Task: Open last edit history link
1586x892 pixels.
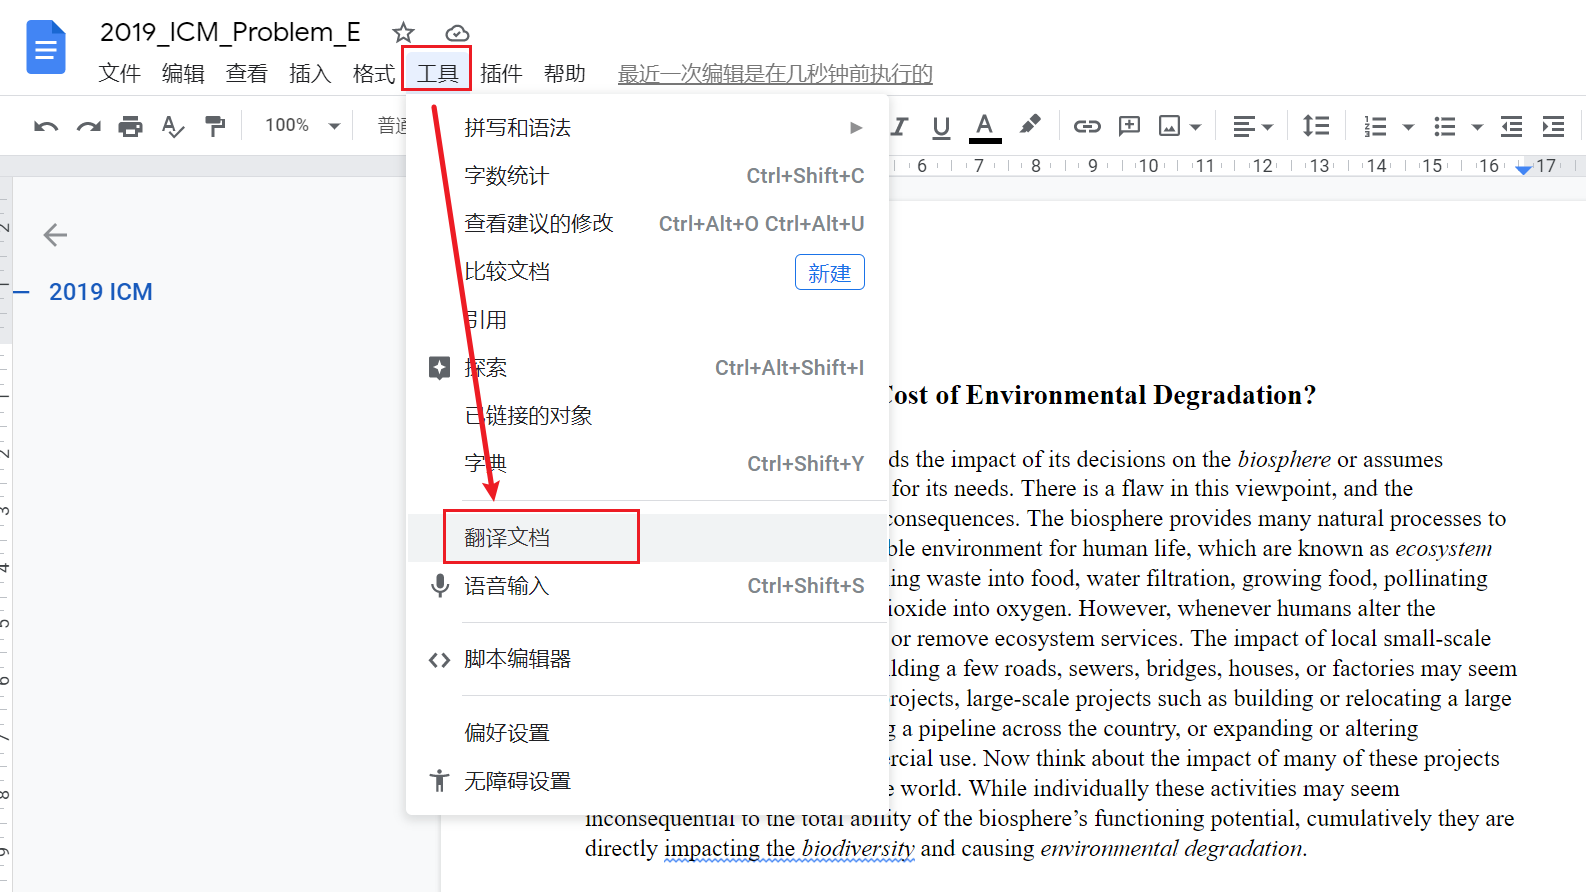Action: pos(775,74)
